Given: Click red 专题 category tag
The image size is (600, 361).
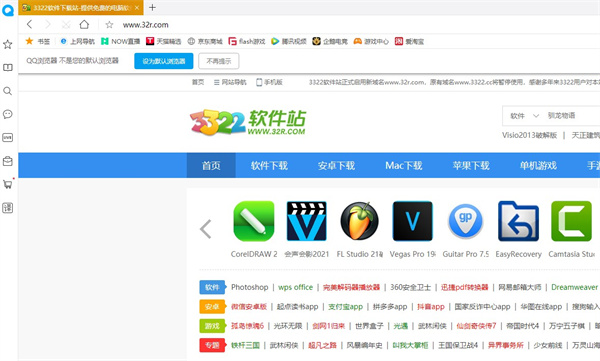Looking at the screenshot, I should click(x=212, y=345).
